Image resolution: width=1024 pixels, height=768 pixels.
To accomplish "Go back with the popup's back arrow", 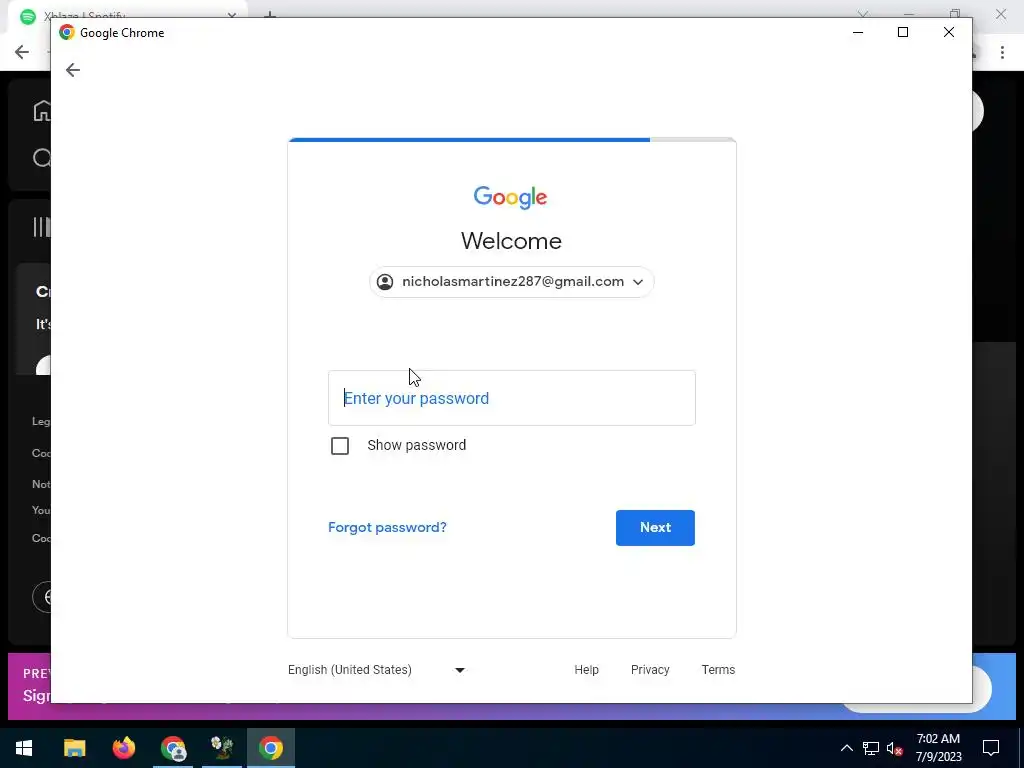I will (72, 70).
